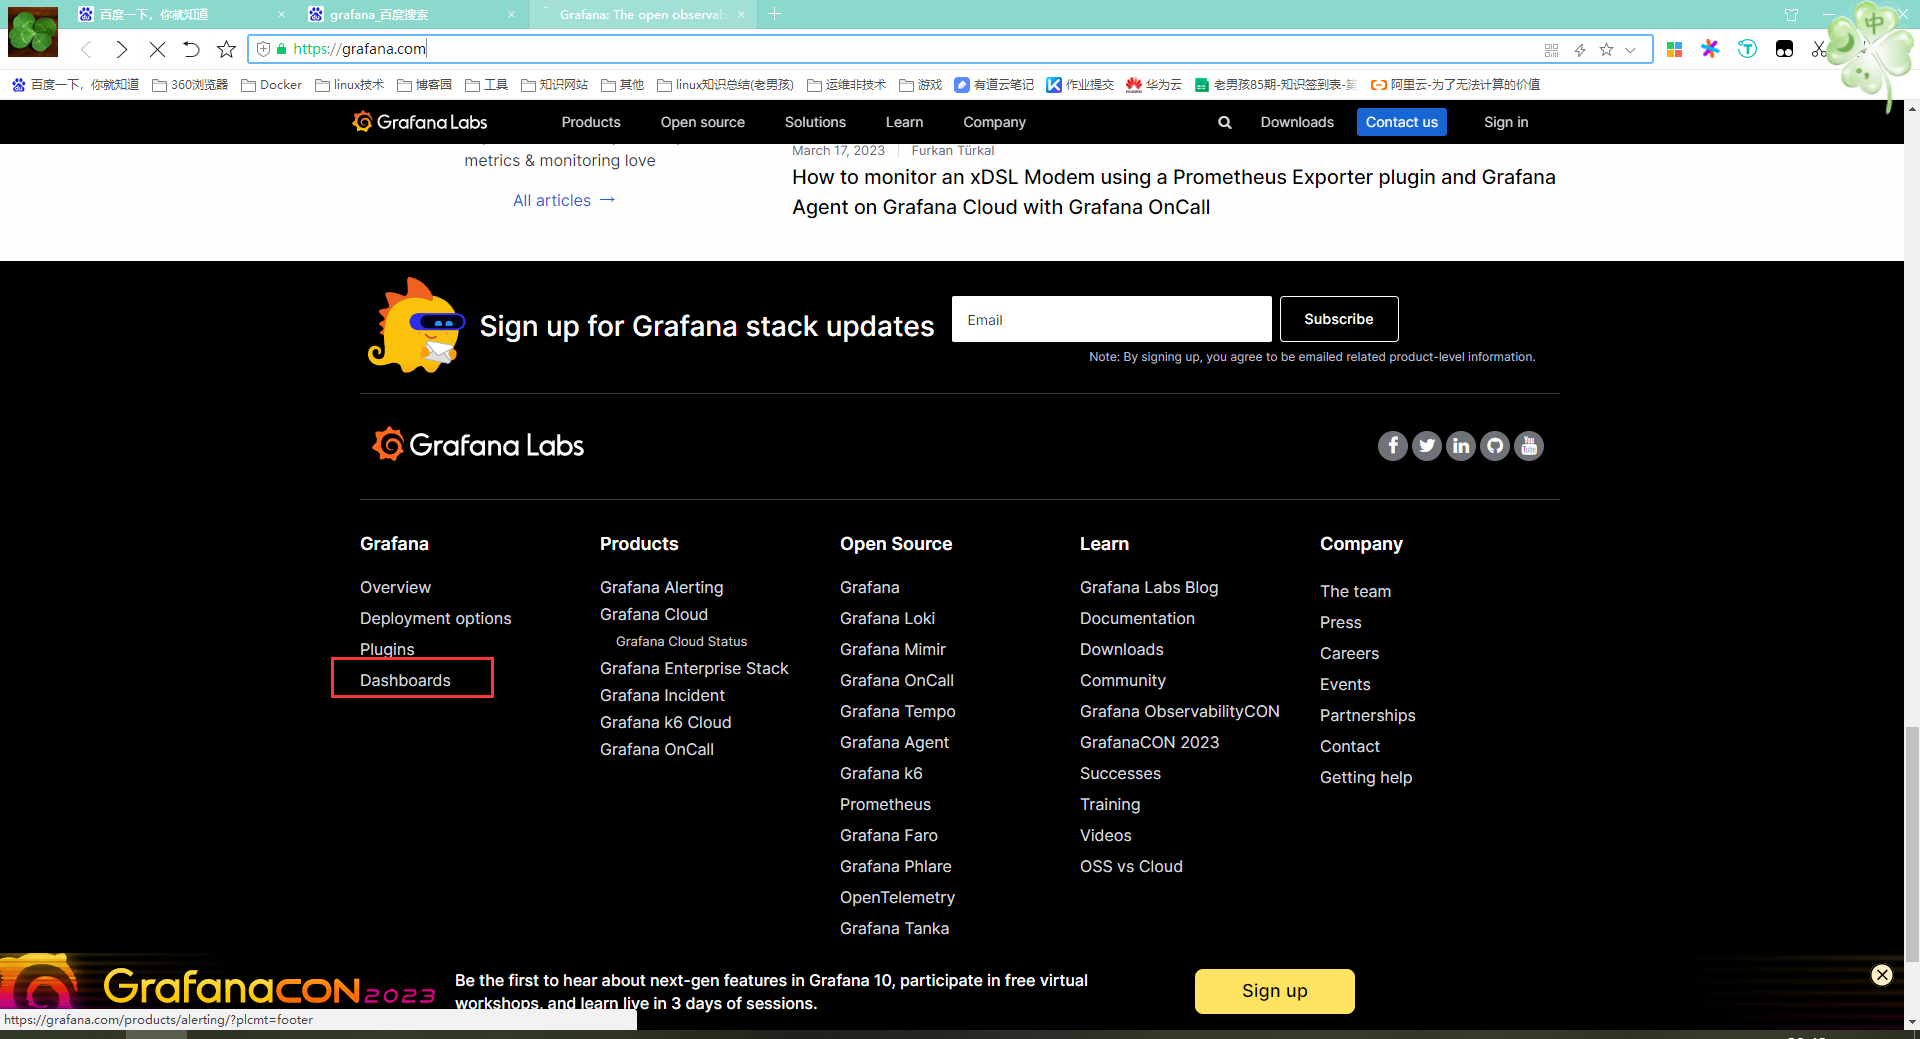1920x1039 pixels.
Task: Close the grafana_百度搜索 tab
Action: [511, 15]
